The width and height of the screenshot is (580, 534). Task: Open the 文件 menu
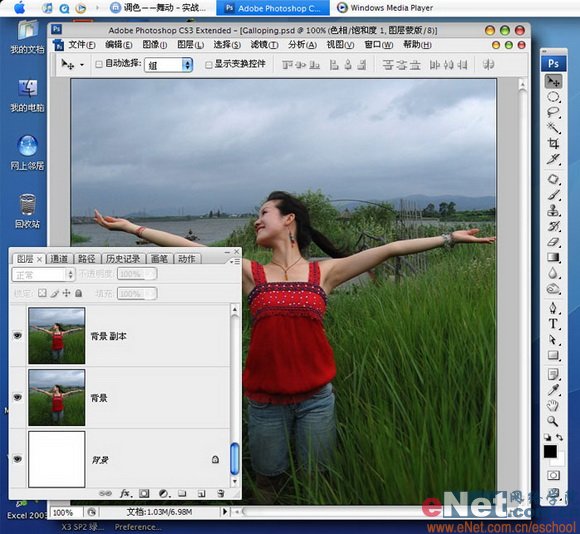point(81,45)
